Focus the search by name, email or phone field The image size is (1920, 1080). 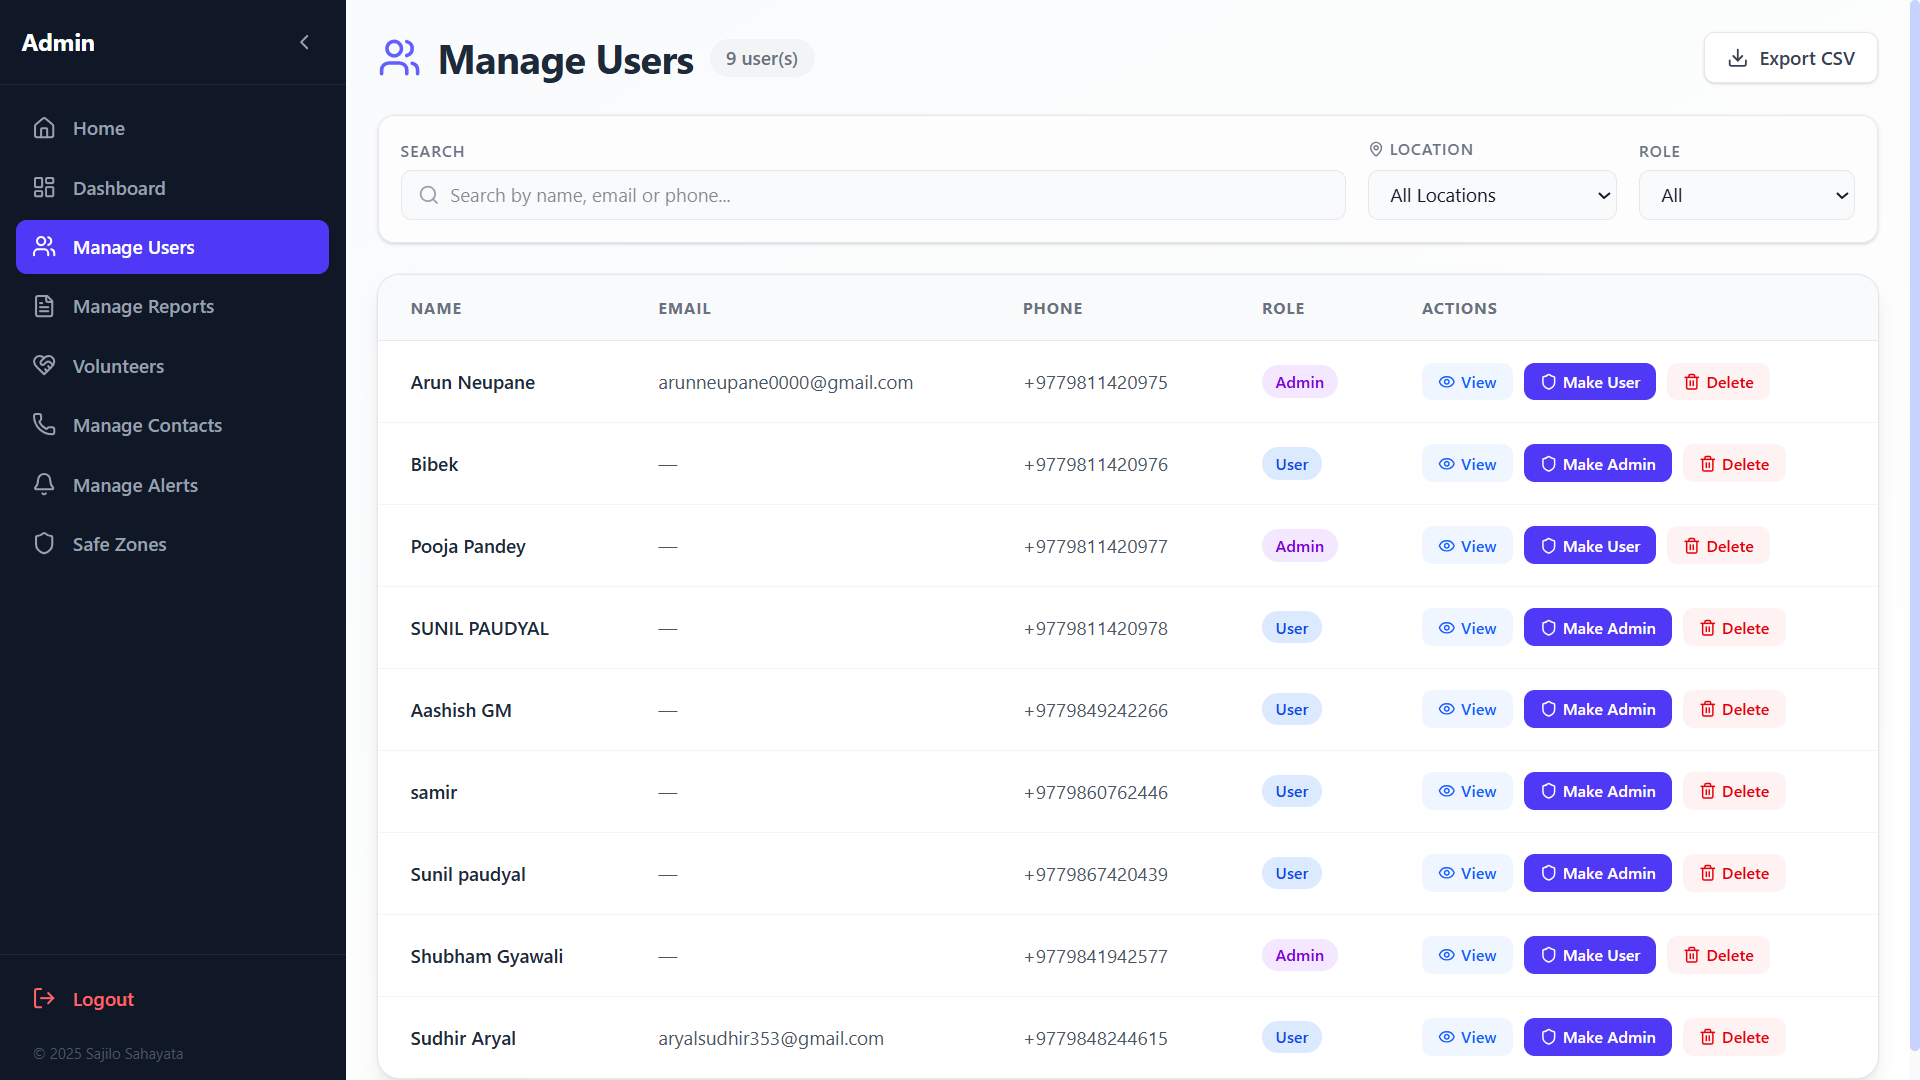tap(873, 195)
